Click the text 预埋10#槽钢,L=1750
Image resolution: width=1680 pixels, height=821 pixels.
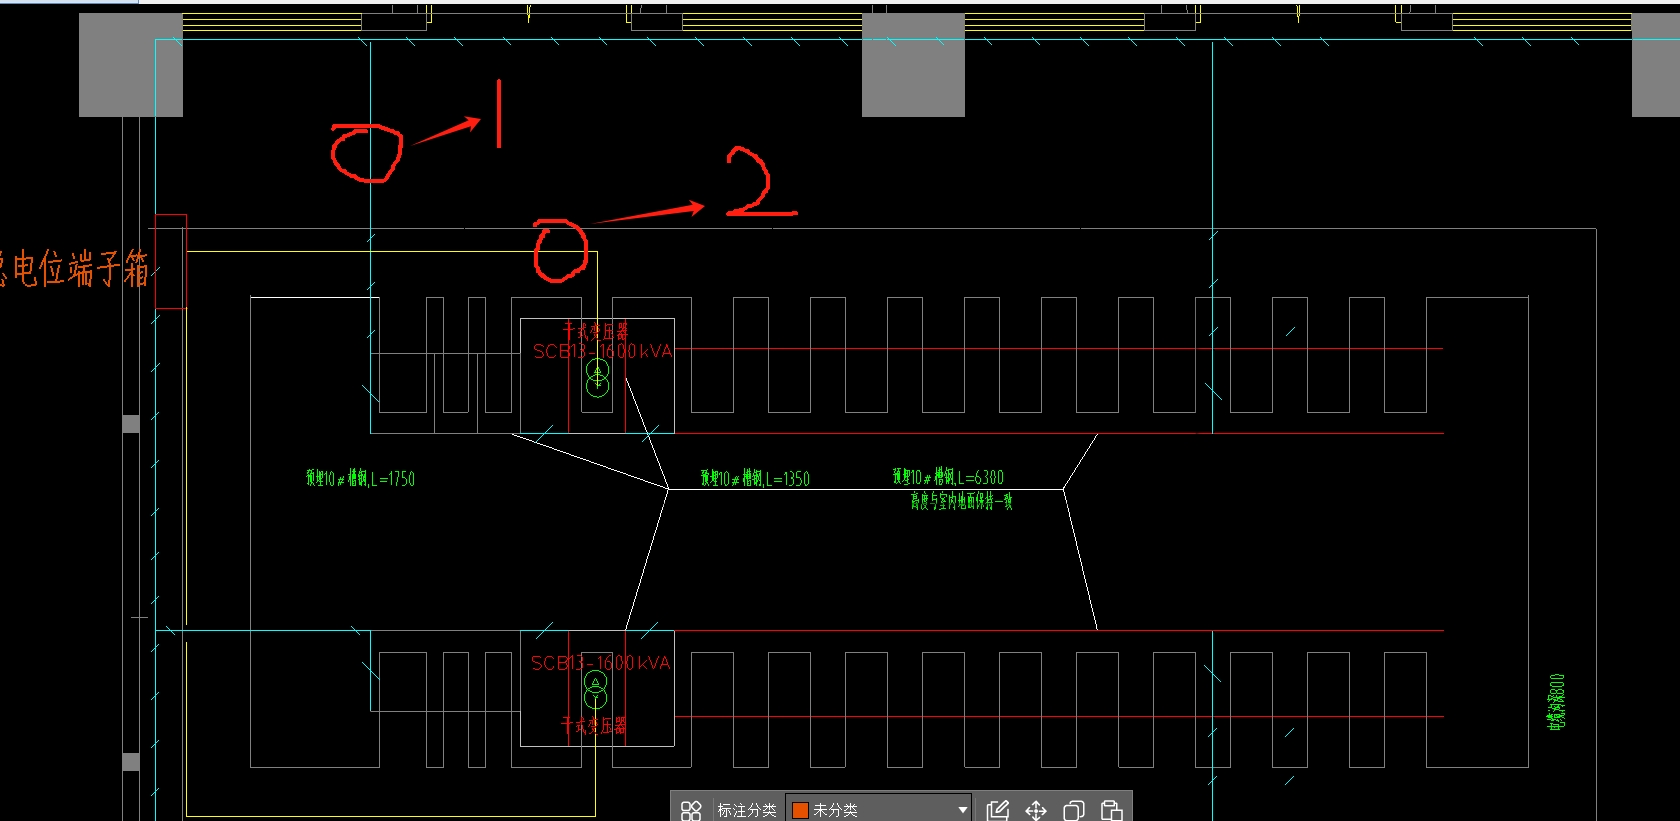(x=360, y=479)
